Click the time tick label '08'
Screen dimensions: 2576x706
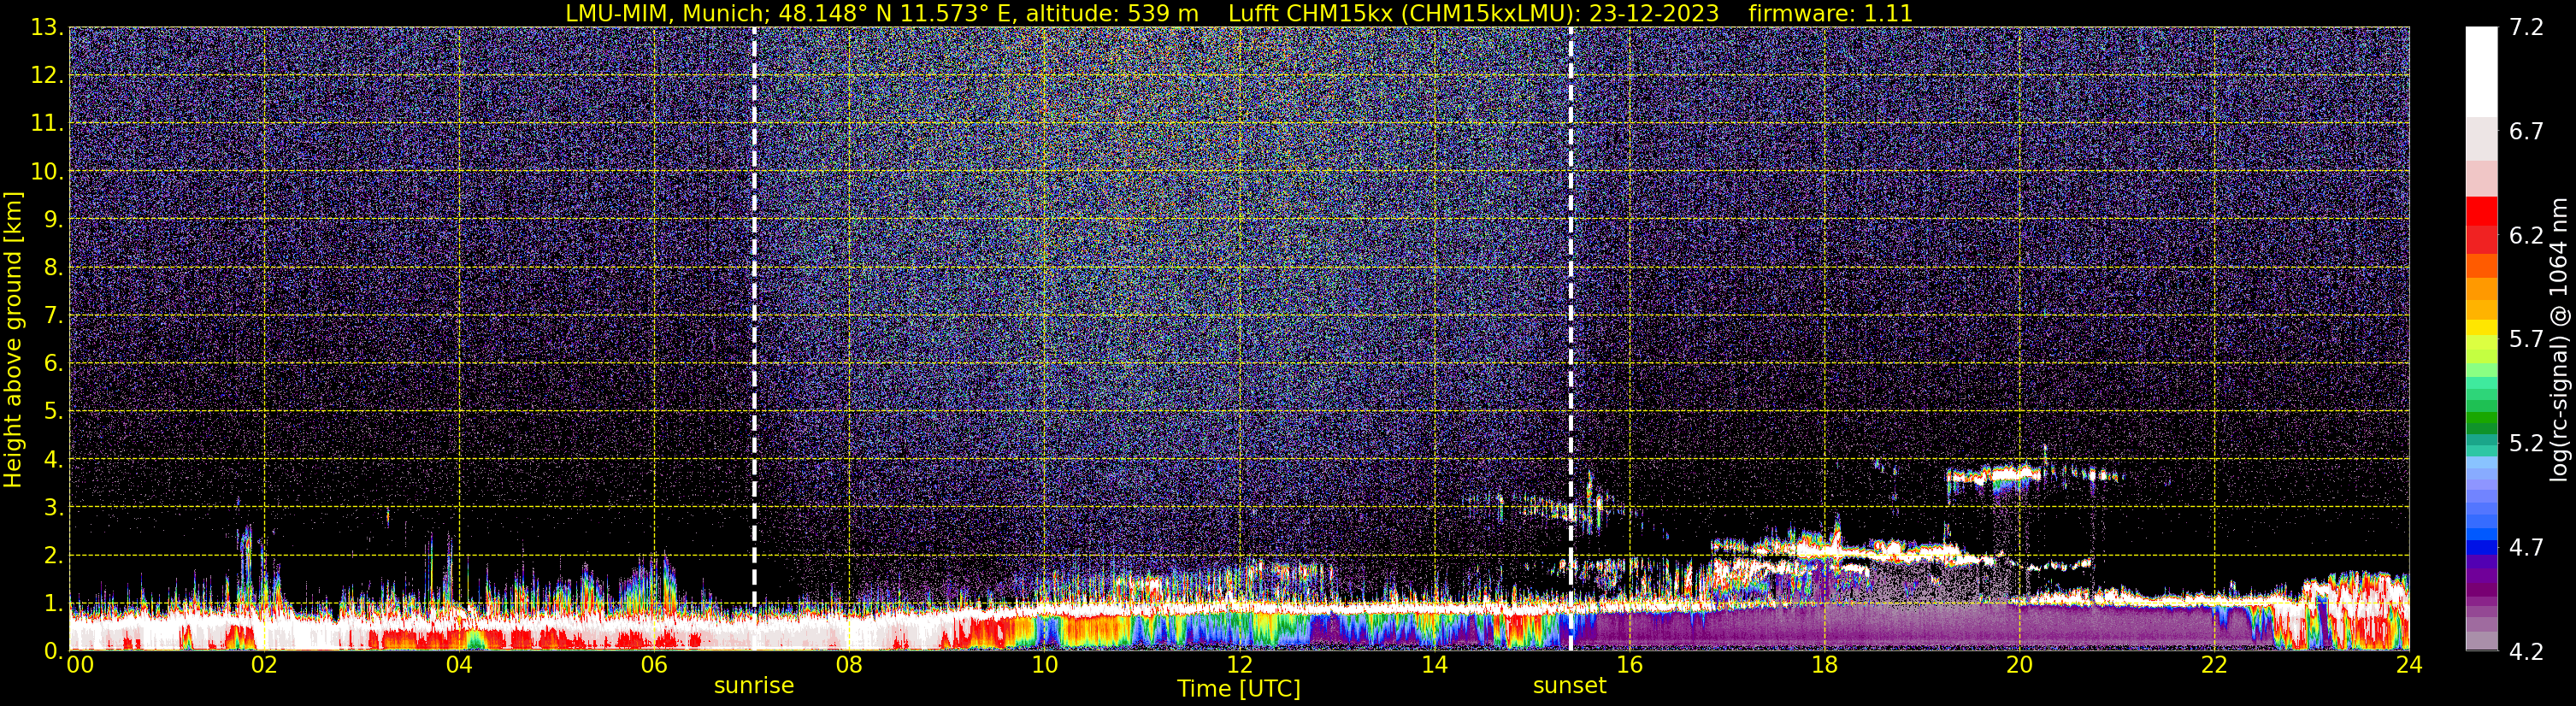[x=849, y=665]
